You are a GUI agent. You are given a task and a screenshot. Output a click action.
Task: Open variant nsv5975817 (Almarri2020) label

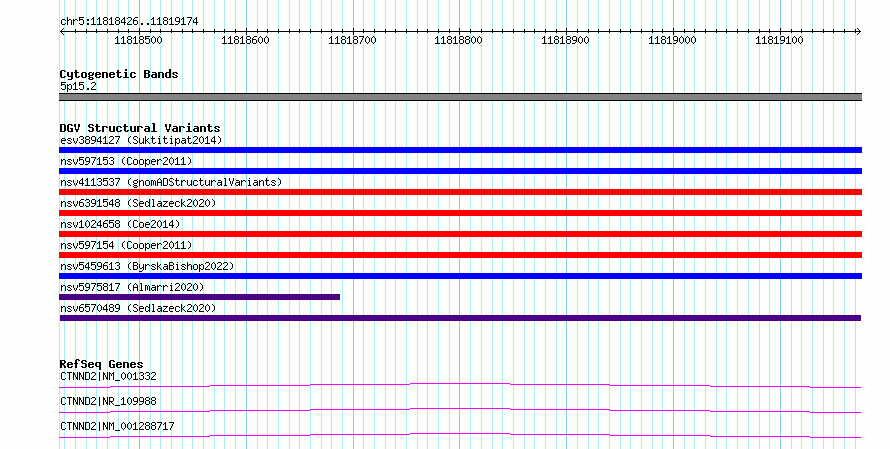point(132,287)
